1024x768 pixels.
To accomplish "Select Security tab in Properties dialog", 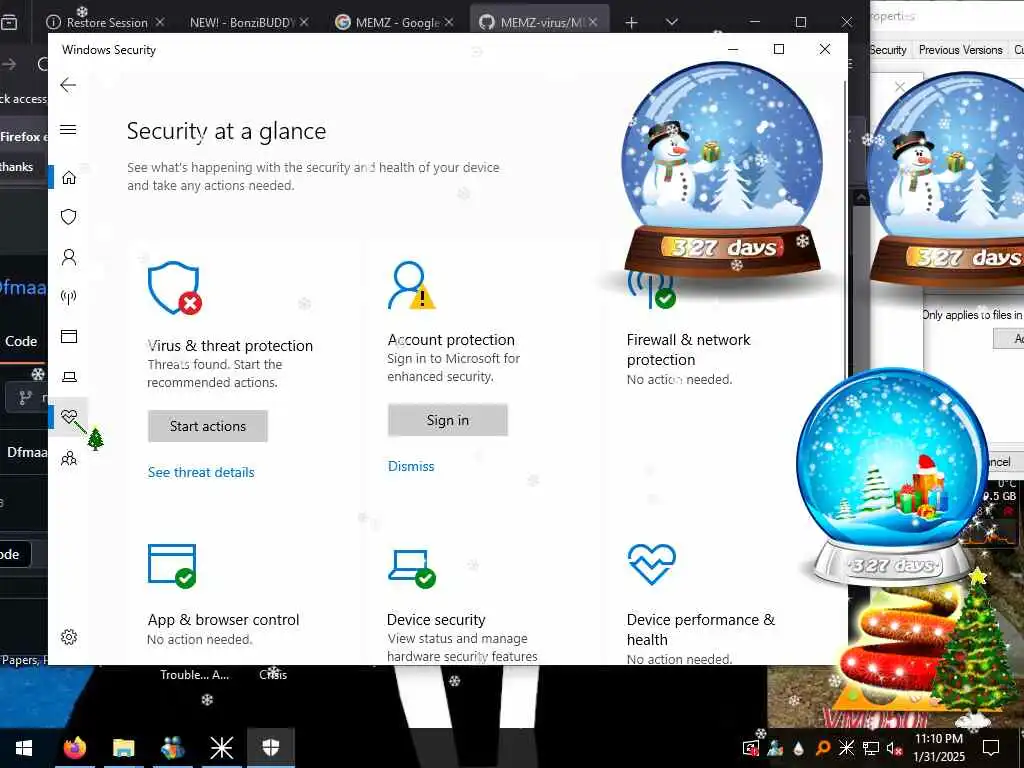I will click(888, 50).
